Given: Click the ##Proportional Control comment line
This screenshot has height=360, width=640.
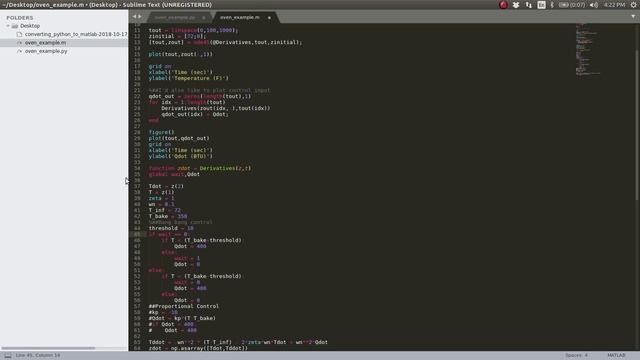Looking at the screenshot, I should point(183,306).
